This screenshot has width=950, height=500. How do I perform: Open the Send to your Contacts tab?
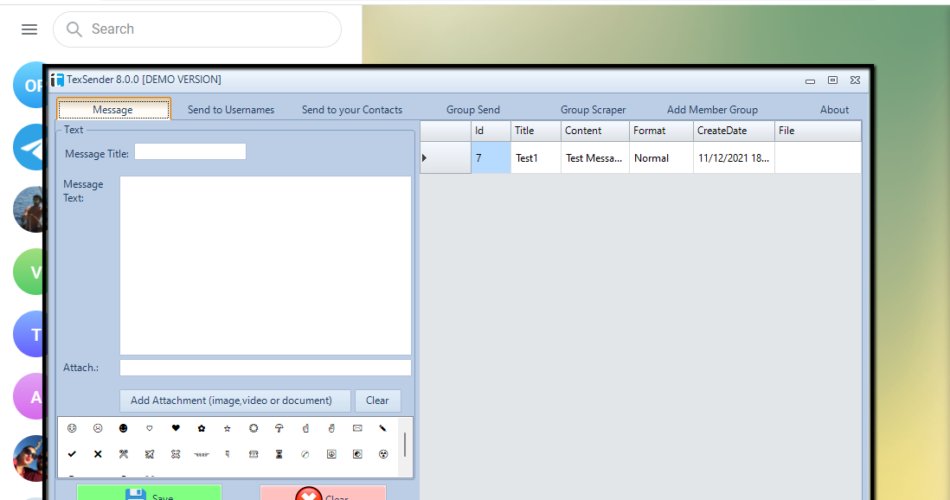(x=352, y=110)
